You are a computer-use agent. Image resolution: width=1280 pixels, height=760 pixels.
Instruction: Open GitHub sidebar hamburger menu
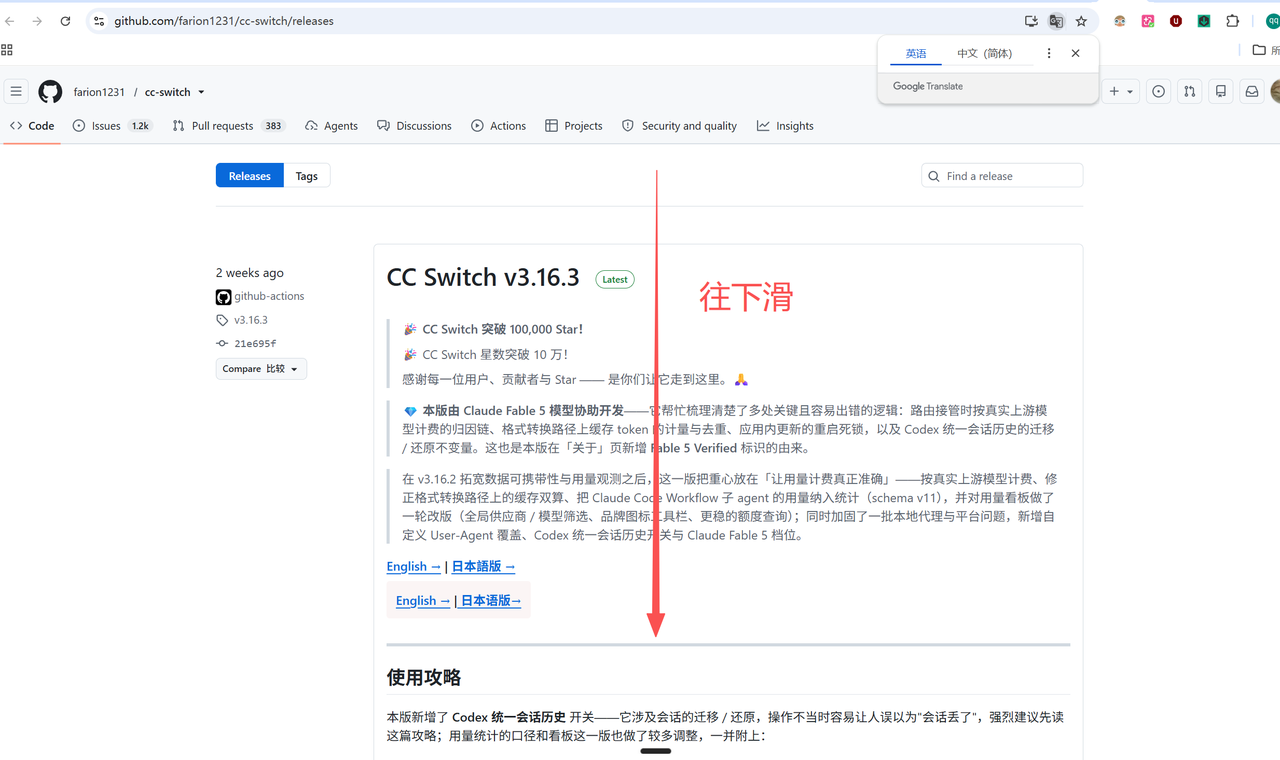tap(16, 92)
